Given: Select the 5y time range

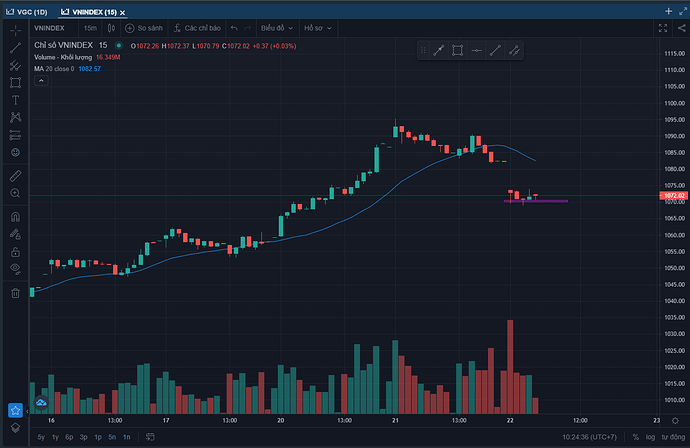Looking at the screenshot, I should 41,437.
